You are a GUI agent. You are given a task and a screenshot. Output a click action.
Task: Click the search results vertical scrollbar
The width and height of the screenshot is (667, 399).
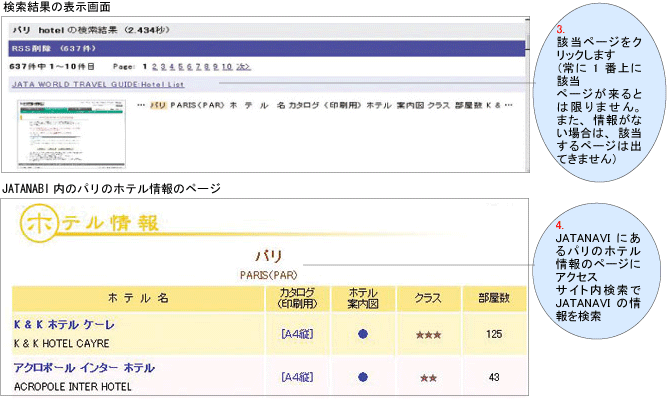tap(527, 94)
